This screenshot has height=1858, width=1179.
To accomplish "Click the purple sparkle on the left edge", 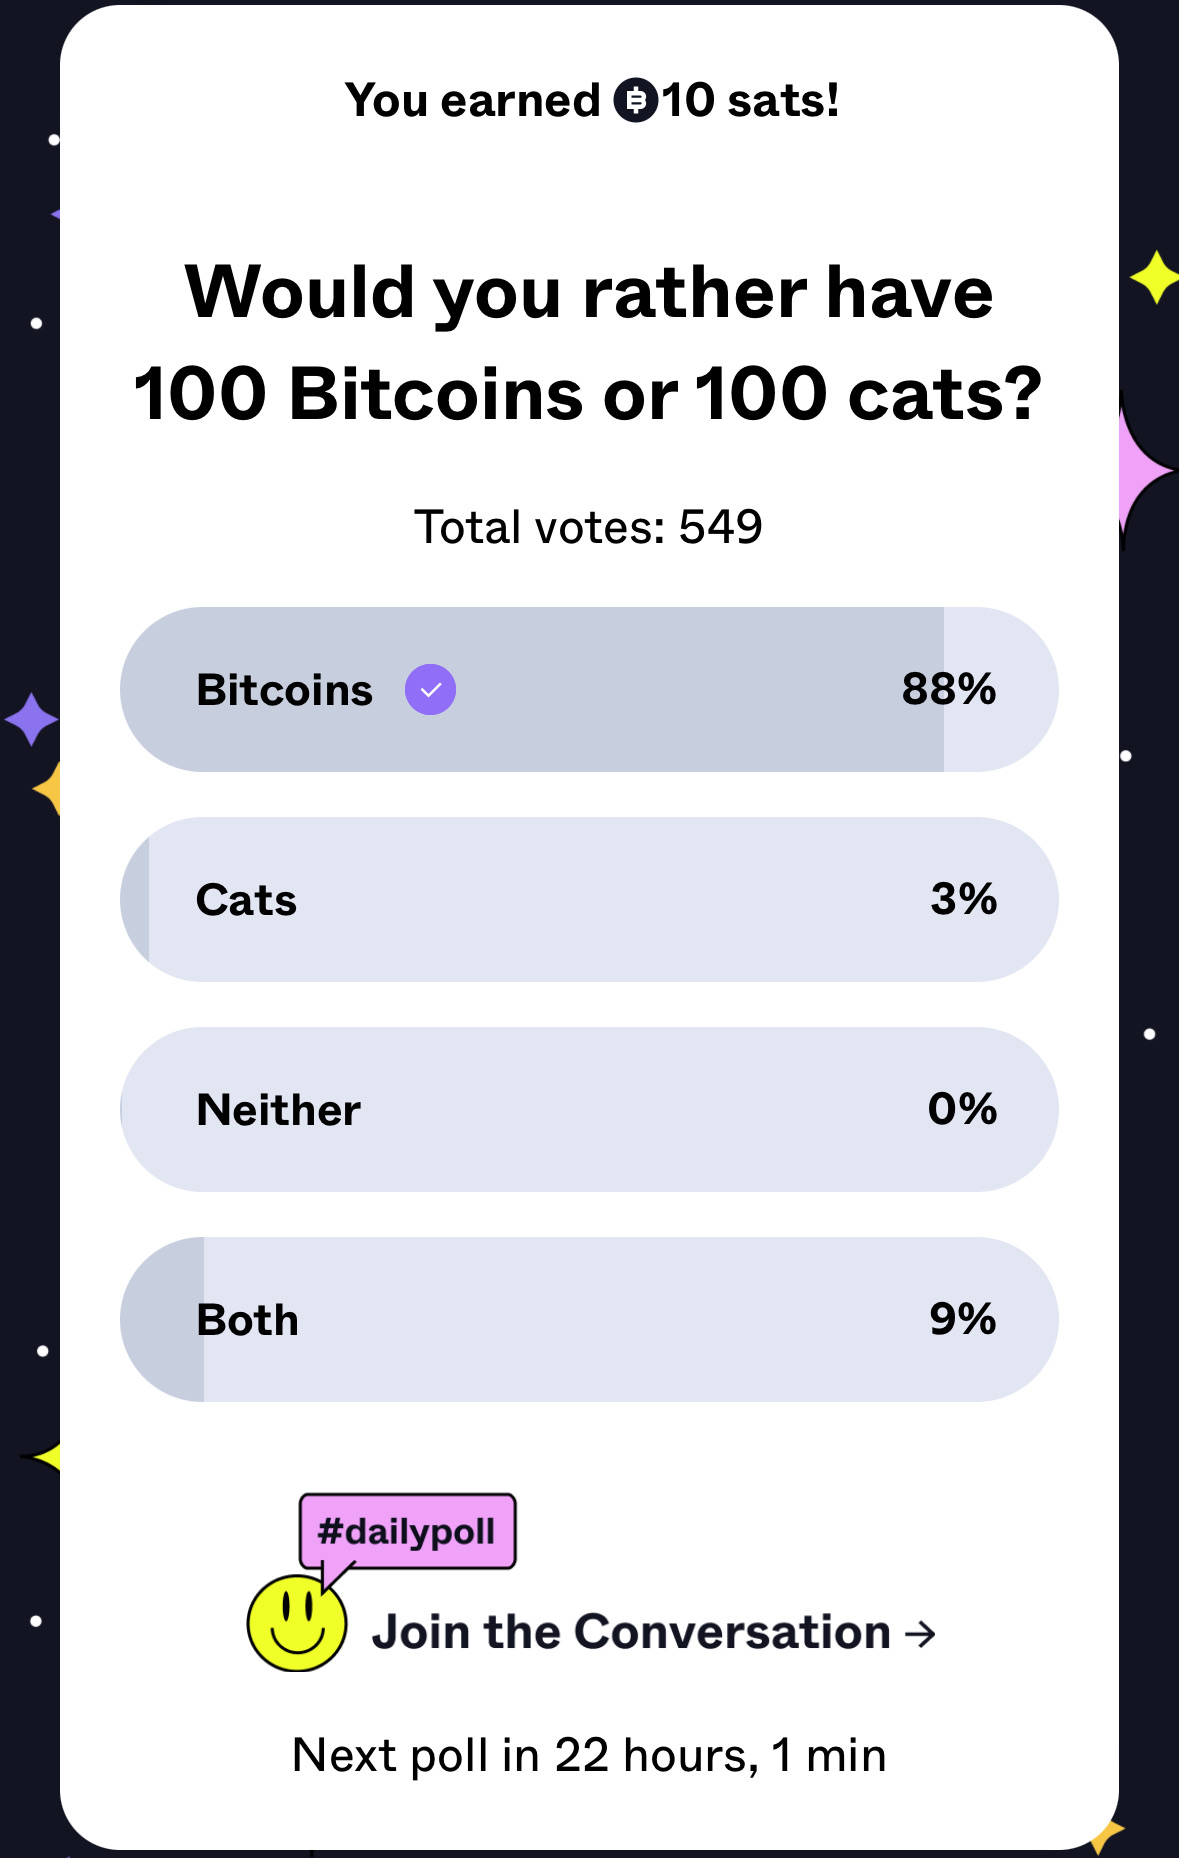I will click(31, 719).
